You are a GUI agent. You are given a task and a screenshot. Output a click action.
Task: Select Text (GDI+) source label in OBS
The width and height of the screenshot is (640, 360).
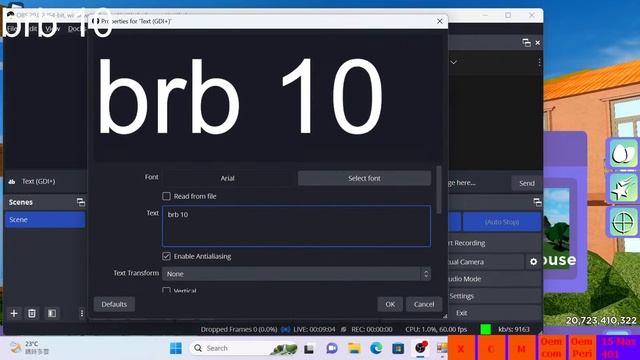click(x=38, y=182)
